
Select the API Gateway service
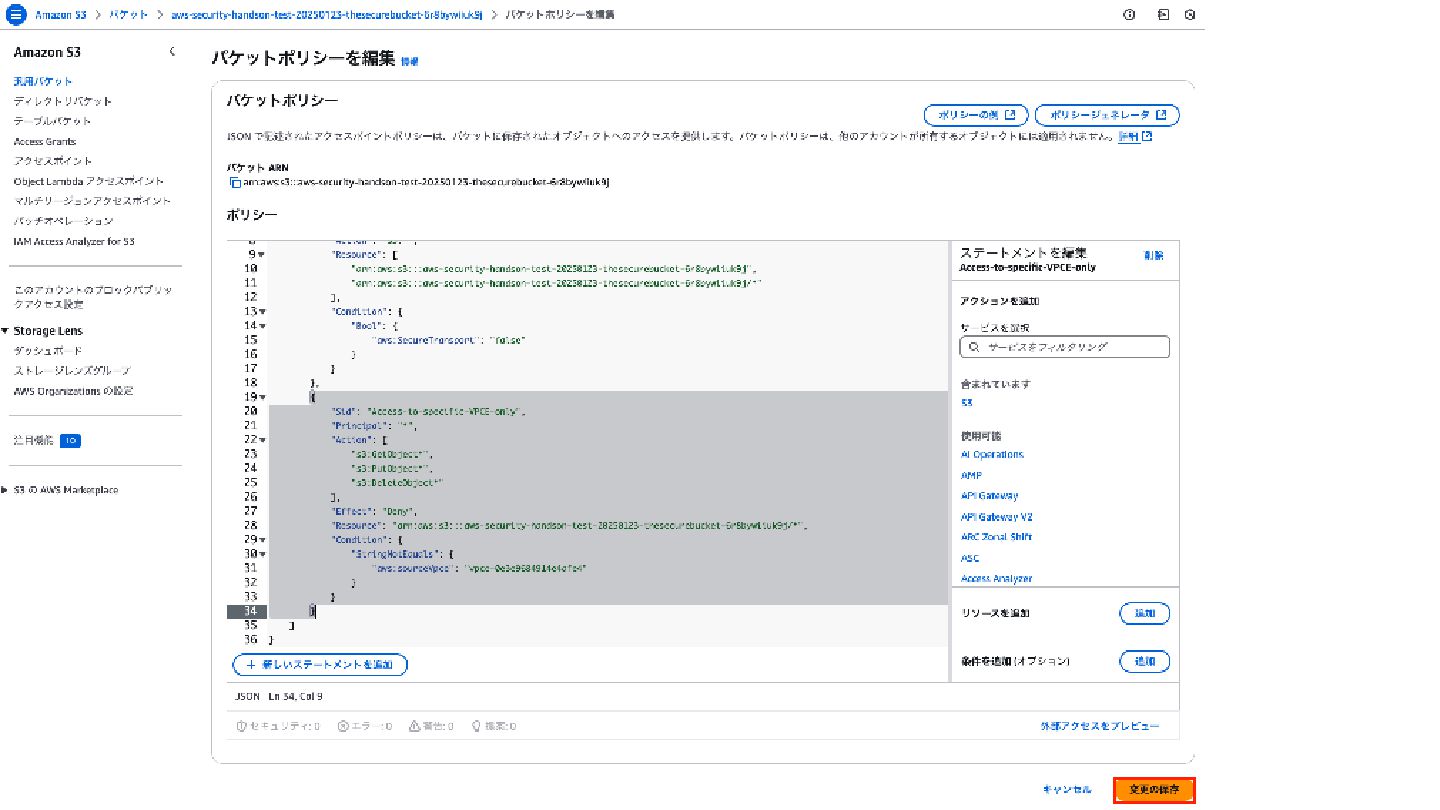(989, 496)
